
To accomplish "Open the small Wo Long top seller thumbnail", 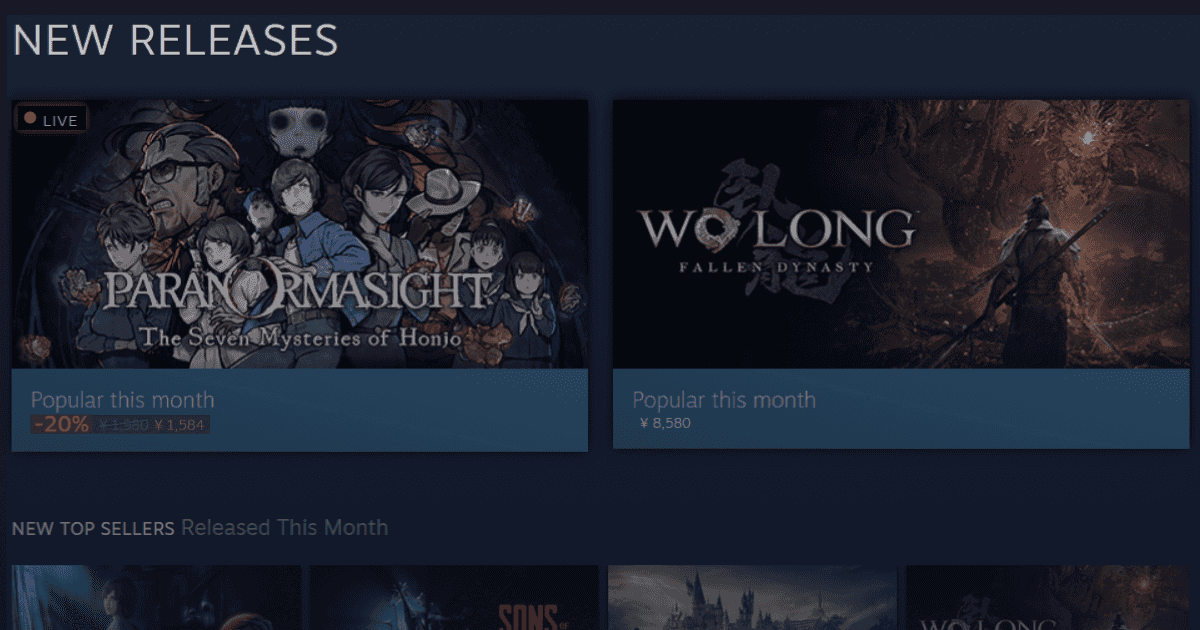I will coord(1050,598).
